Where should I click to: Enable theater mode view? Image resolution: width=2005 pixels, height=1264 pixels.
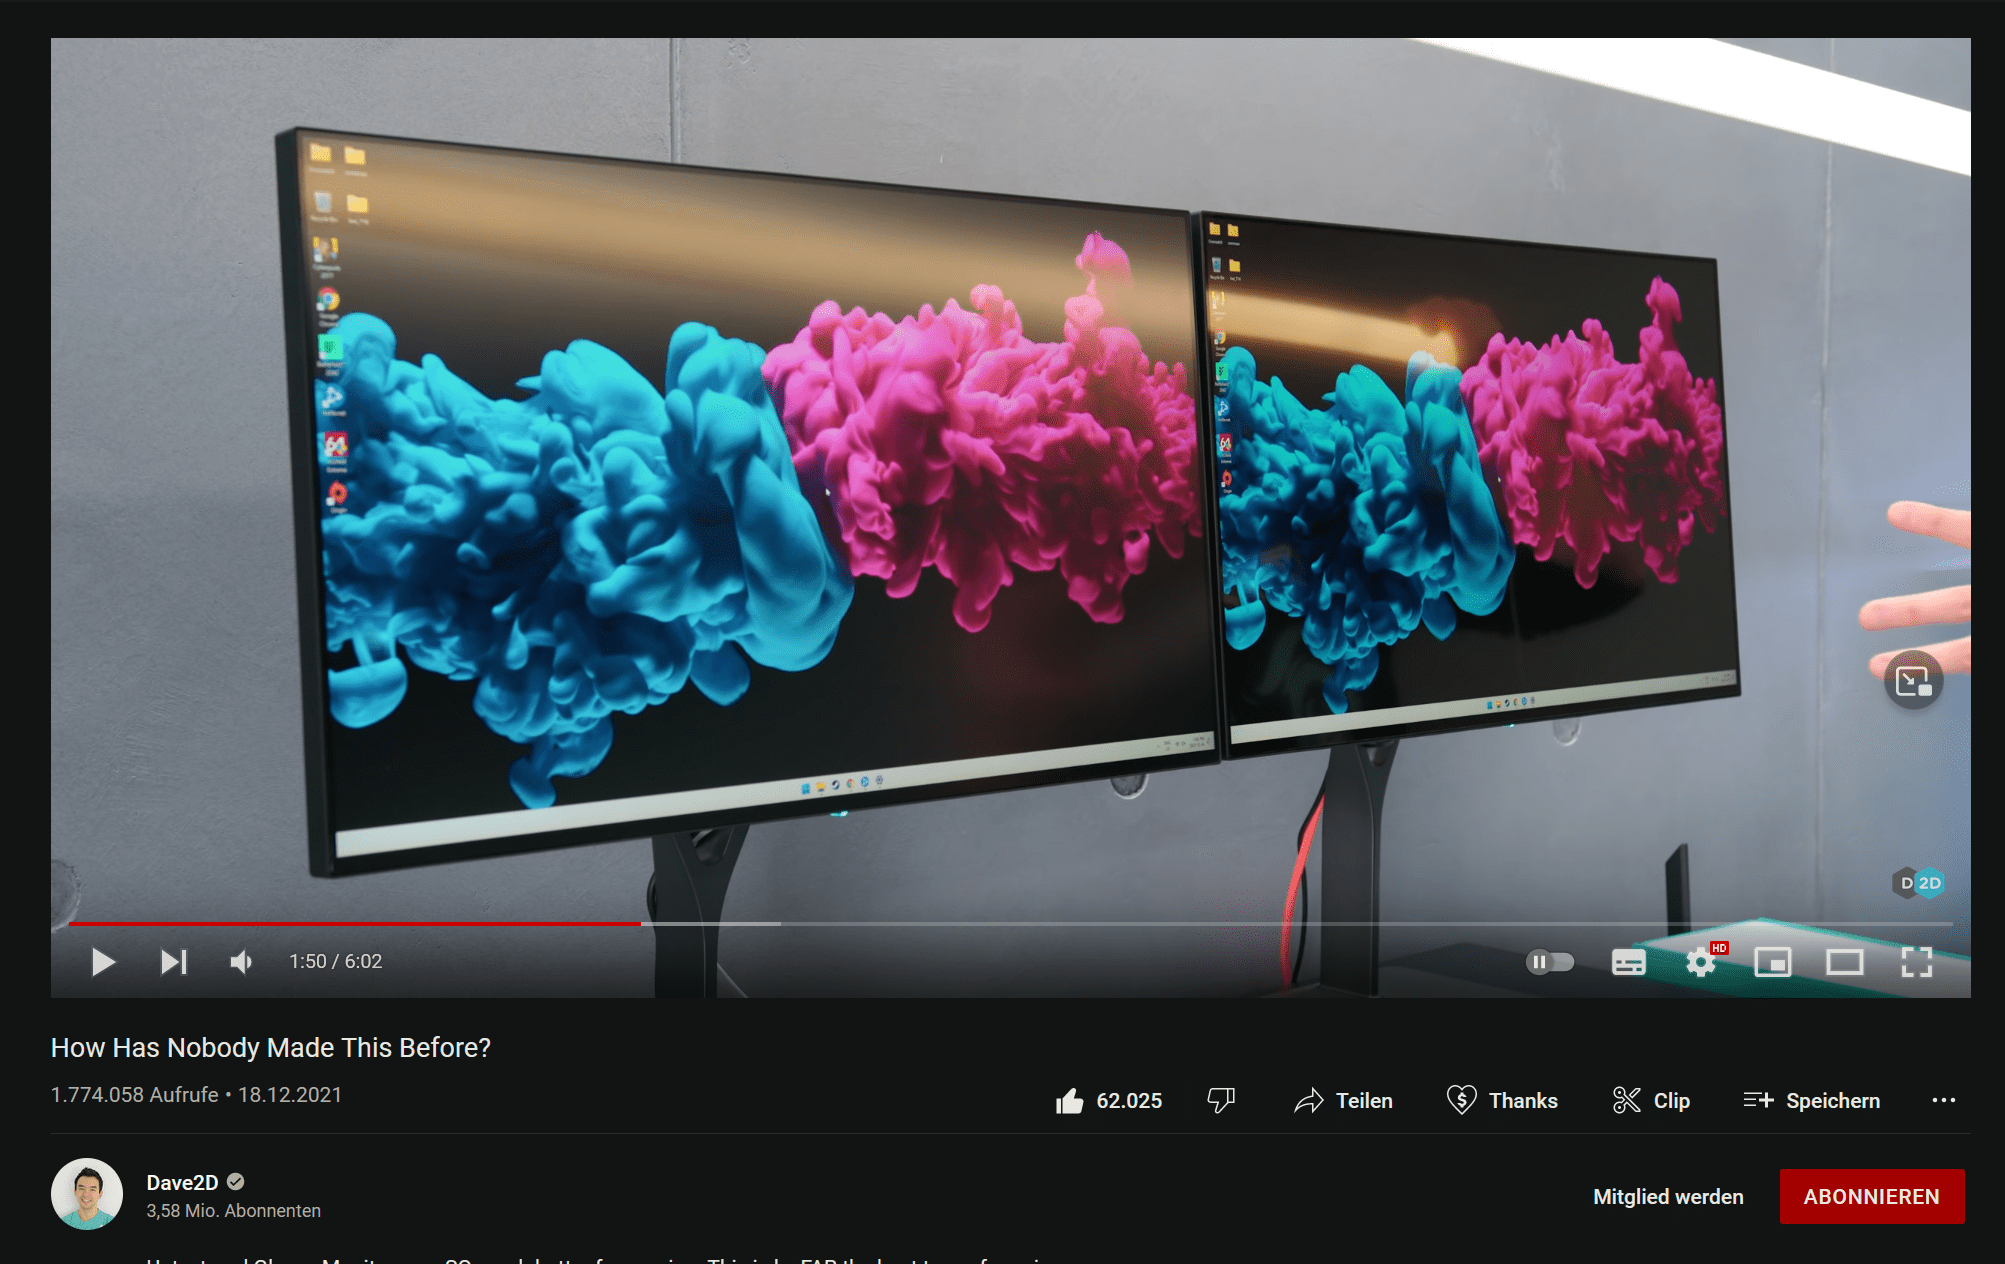pyautogui.click(x=1844, y=962)
